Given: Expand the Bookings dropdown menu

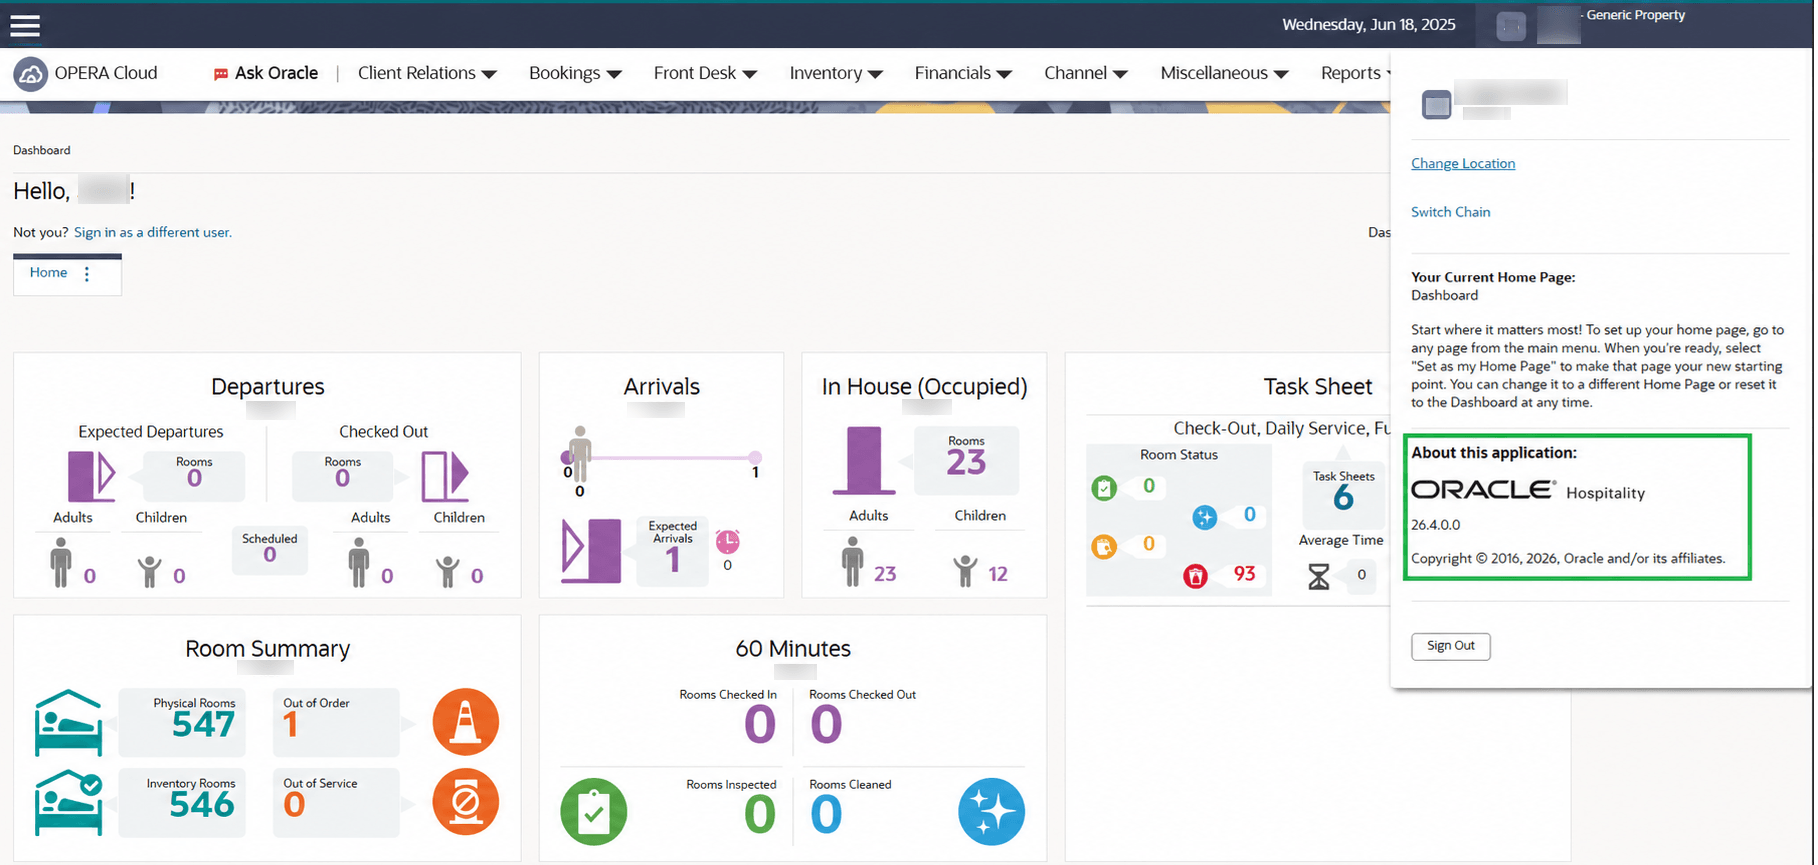Looking at the screenshot, I should (x=575, y=73).
